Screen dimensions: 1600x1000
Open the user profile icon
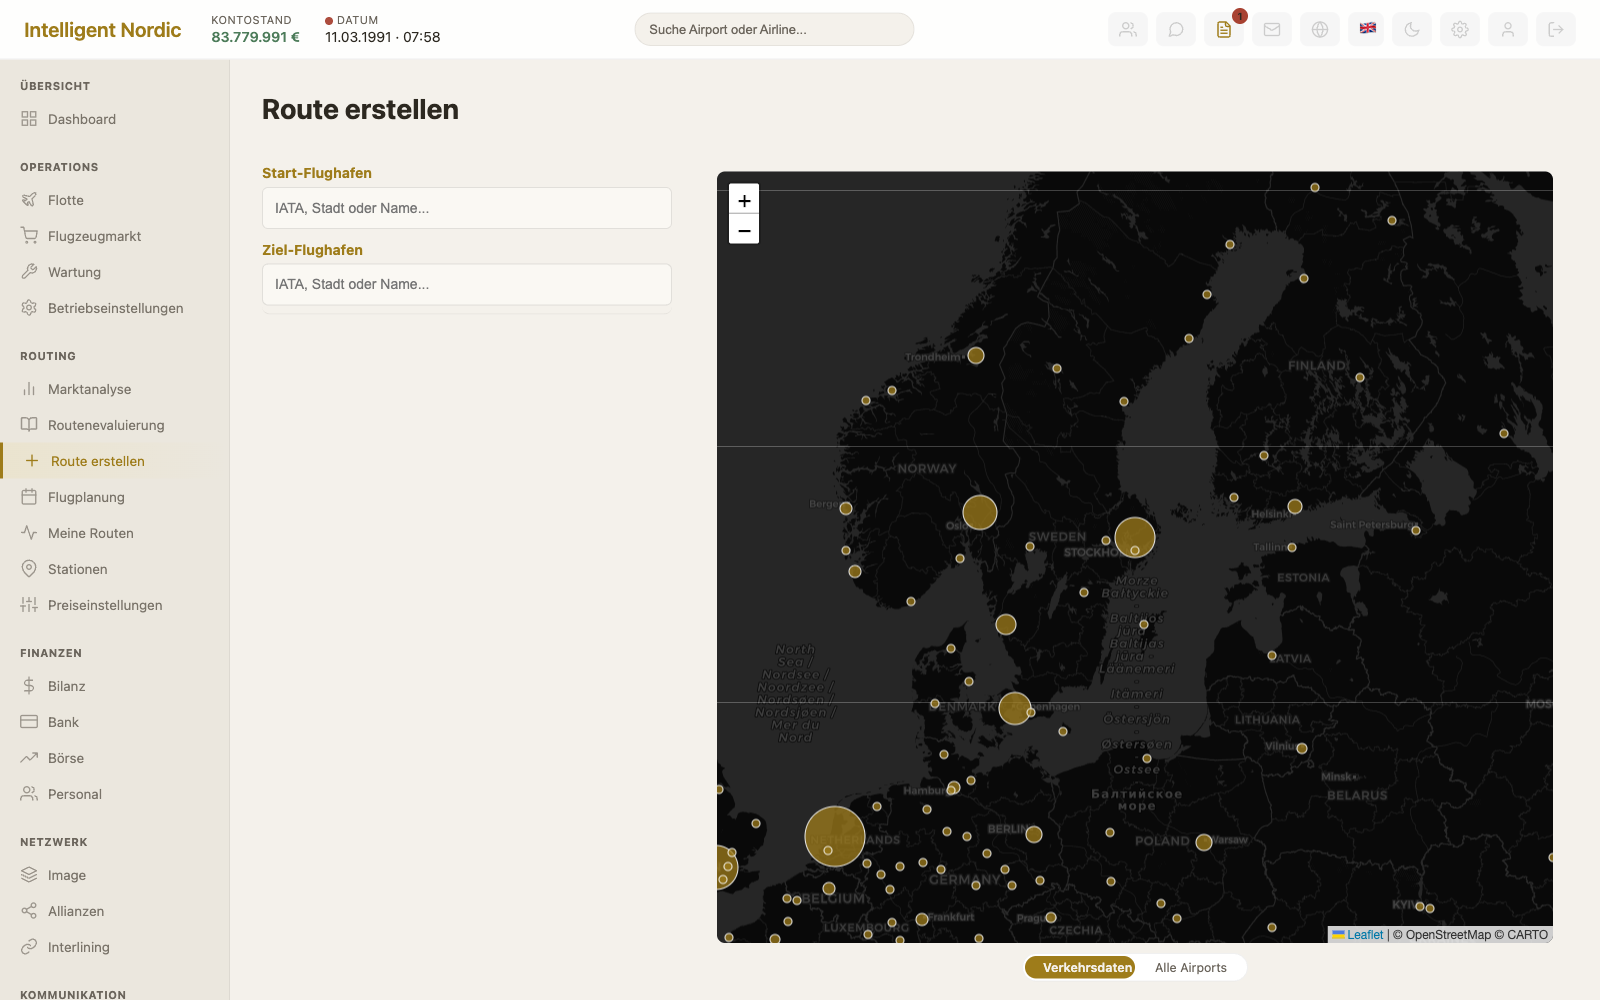click(1508, 29)
